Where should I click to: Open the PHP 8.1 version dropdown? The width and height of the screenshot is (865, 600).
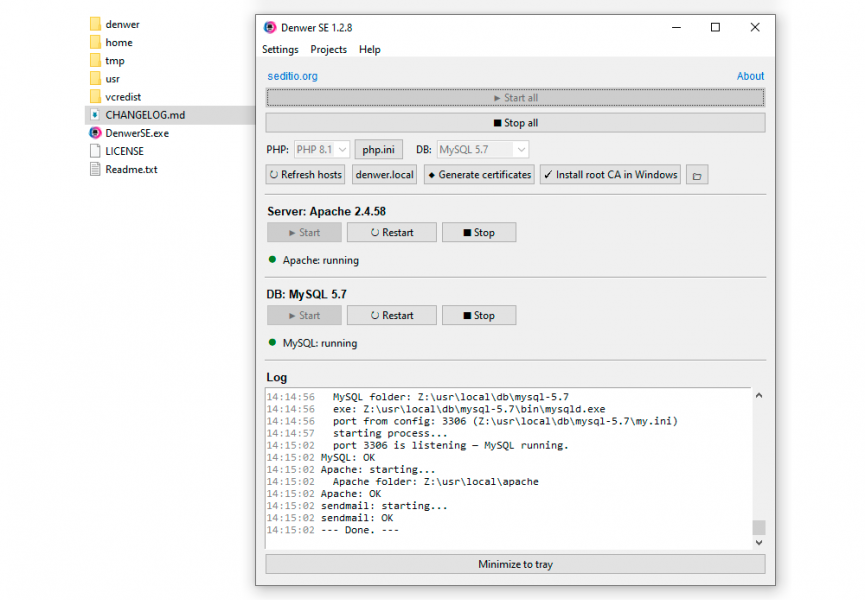click(322, 149)
